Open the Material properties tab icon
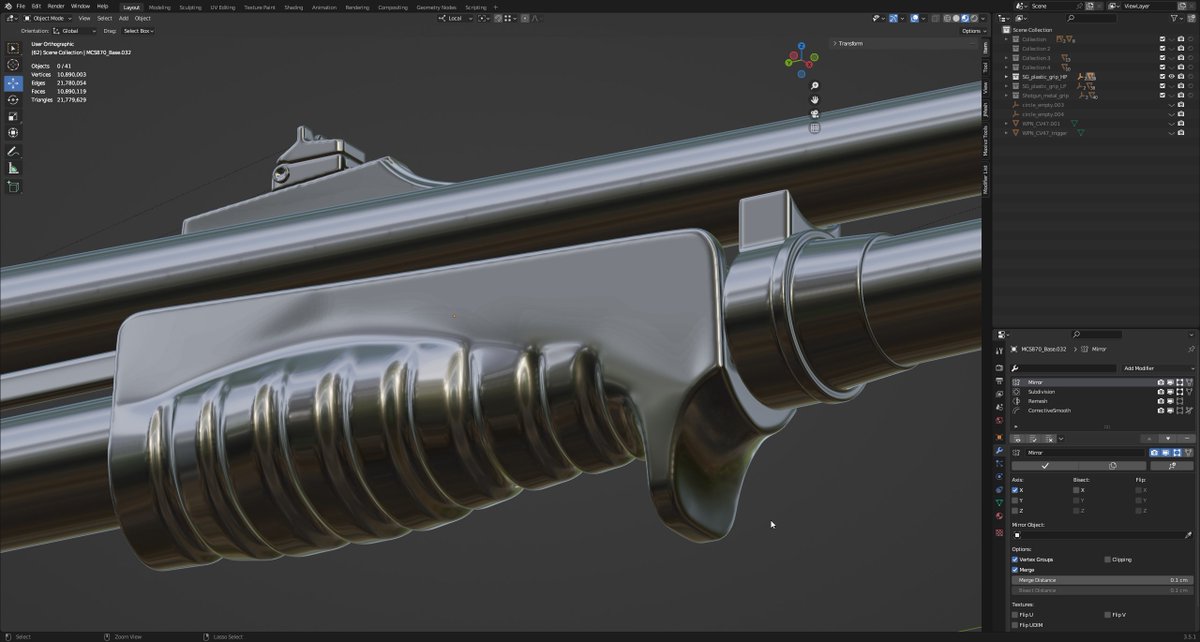Screen dimensions: 1200x642 tap(999, 516)
